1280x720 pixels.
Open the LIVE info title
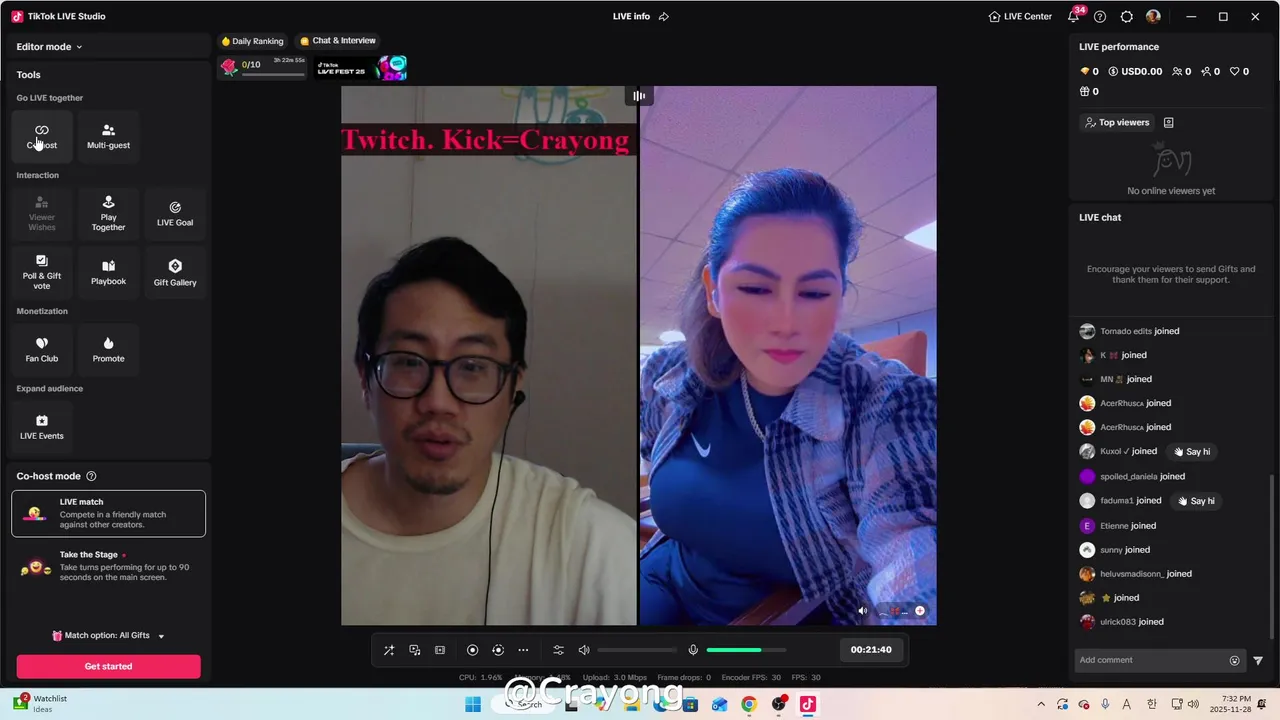tap(631, 17)
